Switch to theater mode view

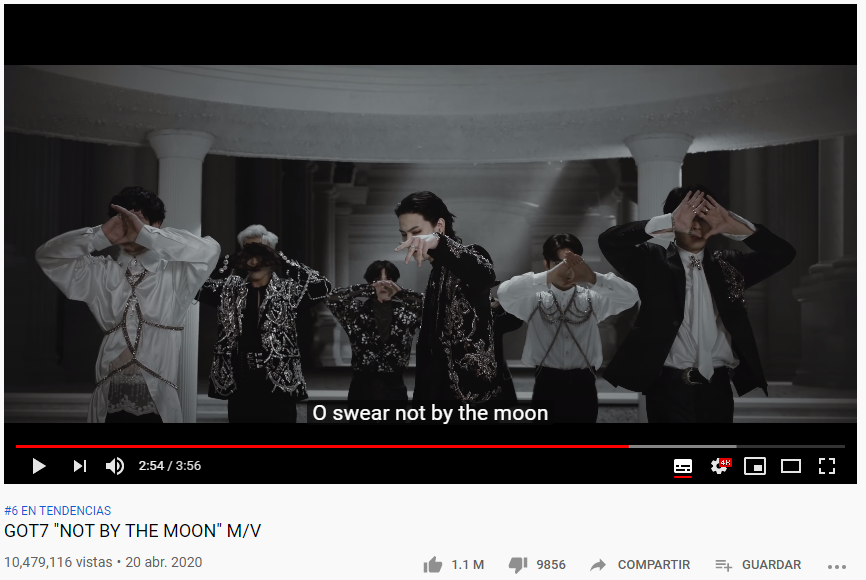coord(791,466)
